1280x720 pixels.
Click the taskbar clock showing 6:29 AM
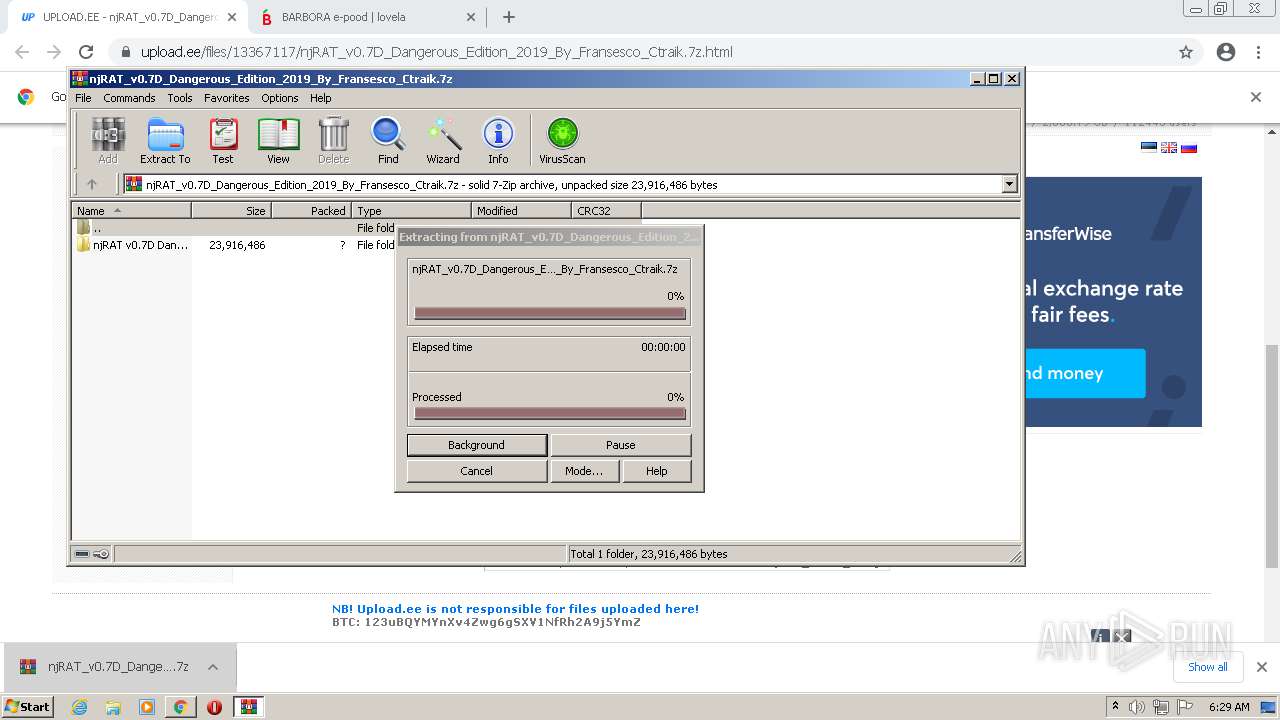tap(1229, 707)
